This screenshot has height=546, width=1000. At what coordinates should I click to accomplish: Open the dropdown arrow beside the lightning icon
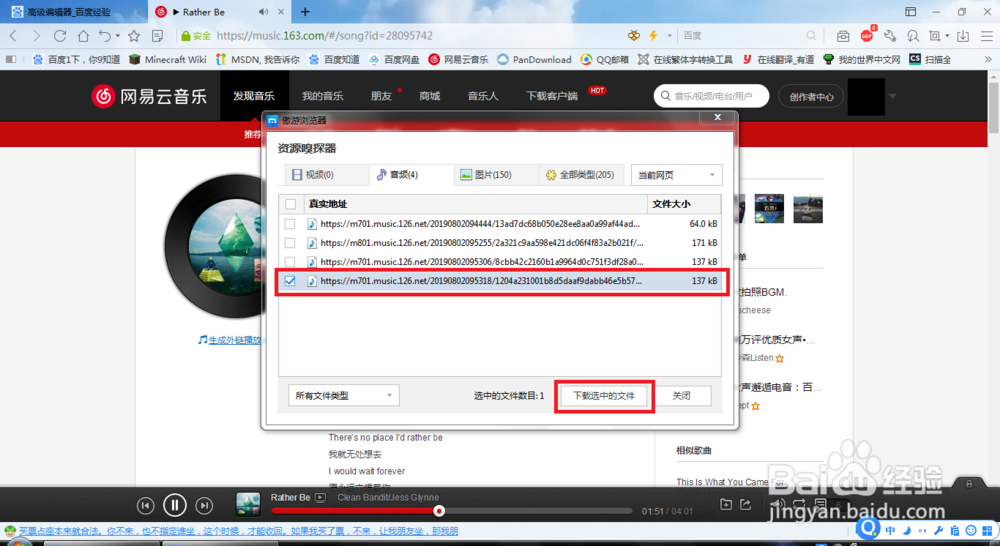670,36
